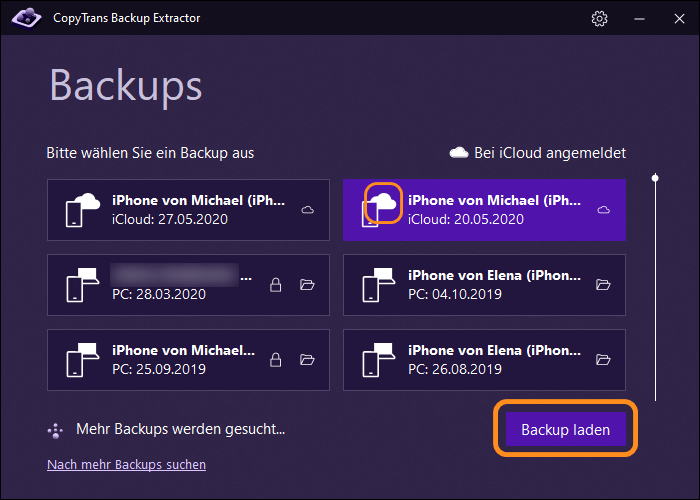Click Mehr Backups werden gesucht status text
700x500 pixels.
click(180, 429)
